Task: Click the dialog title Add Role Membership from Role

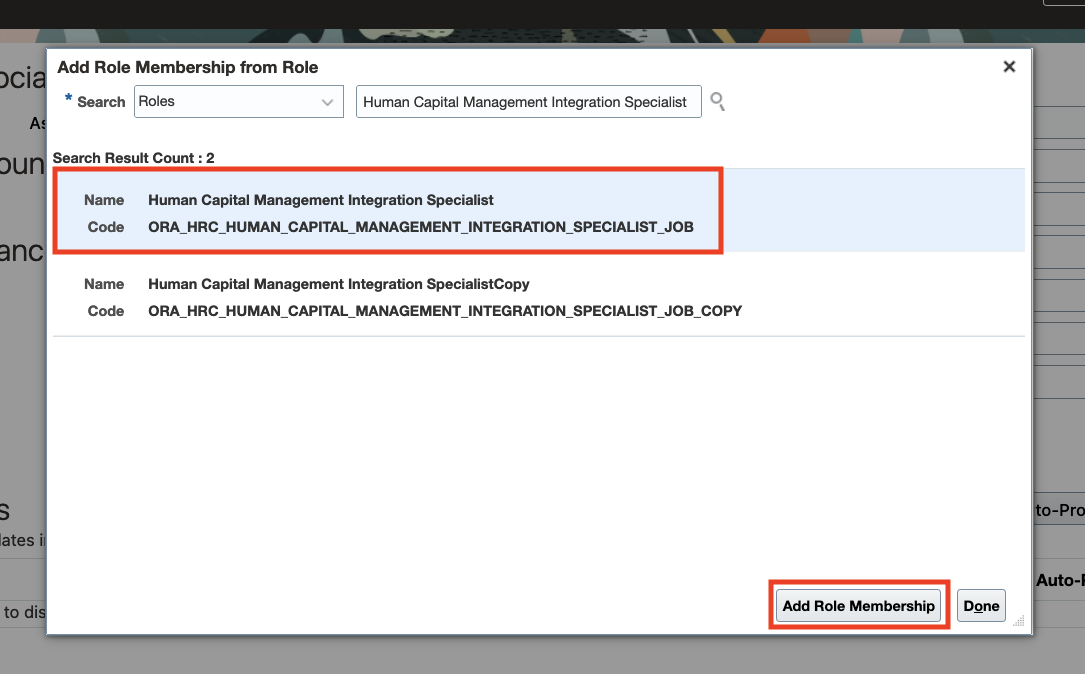Action: [x=188, y=67]
